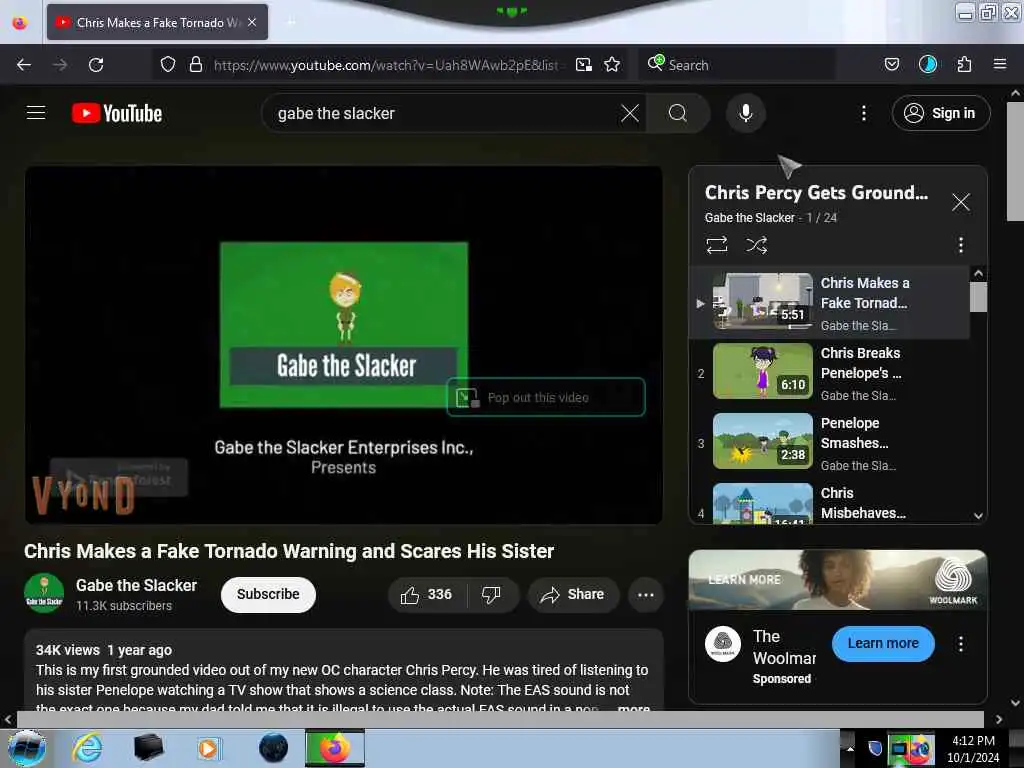
Task: Toggle shuffle playlist
Action: [x=756, y=245]
